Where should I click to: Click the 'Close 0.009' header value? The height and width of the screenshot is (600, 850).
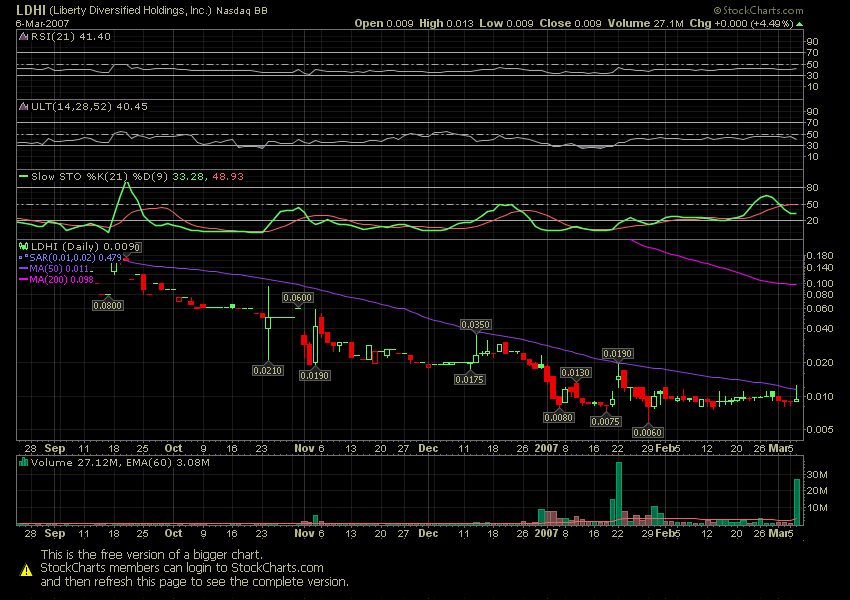[x=570, y=23]
